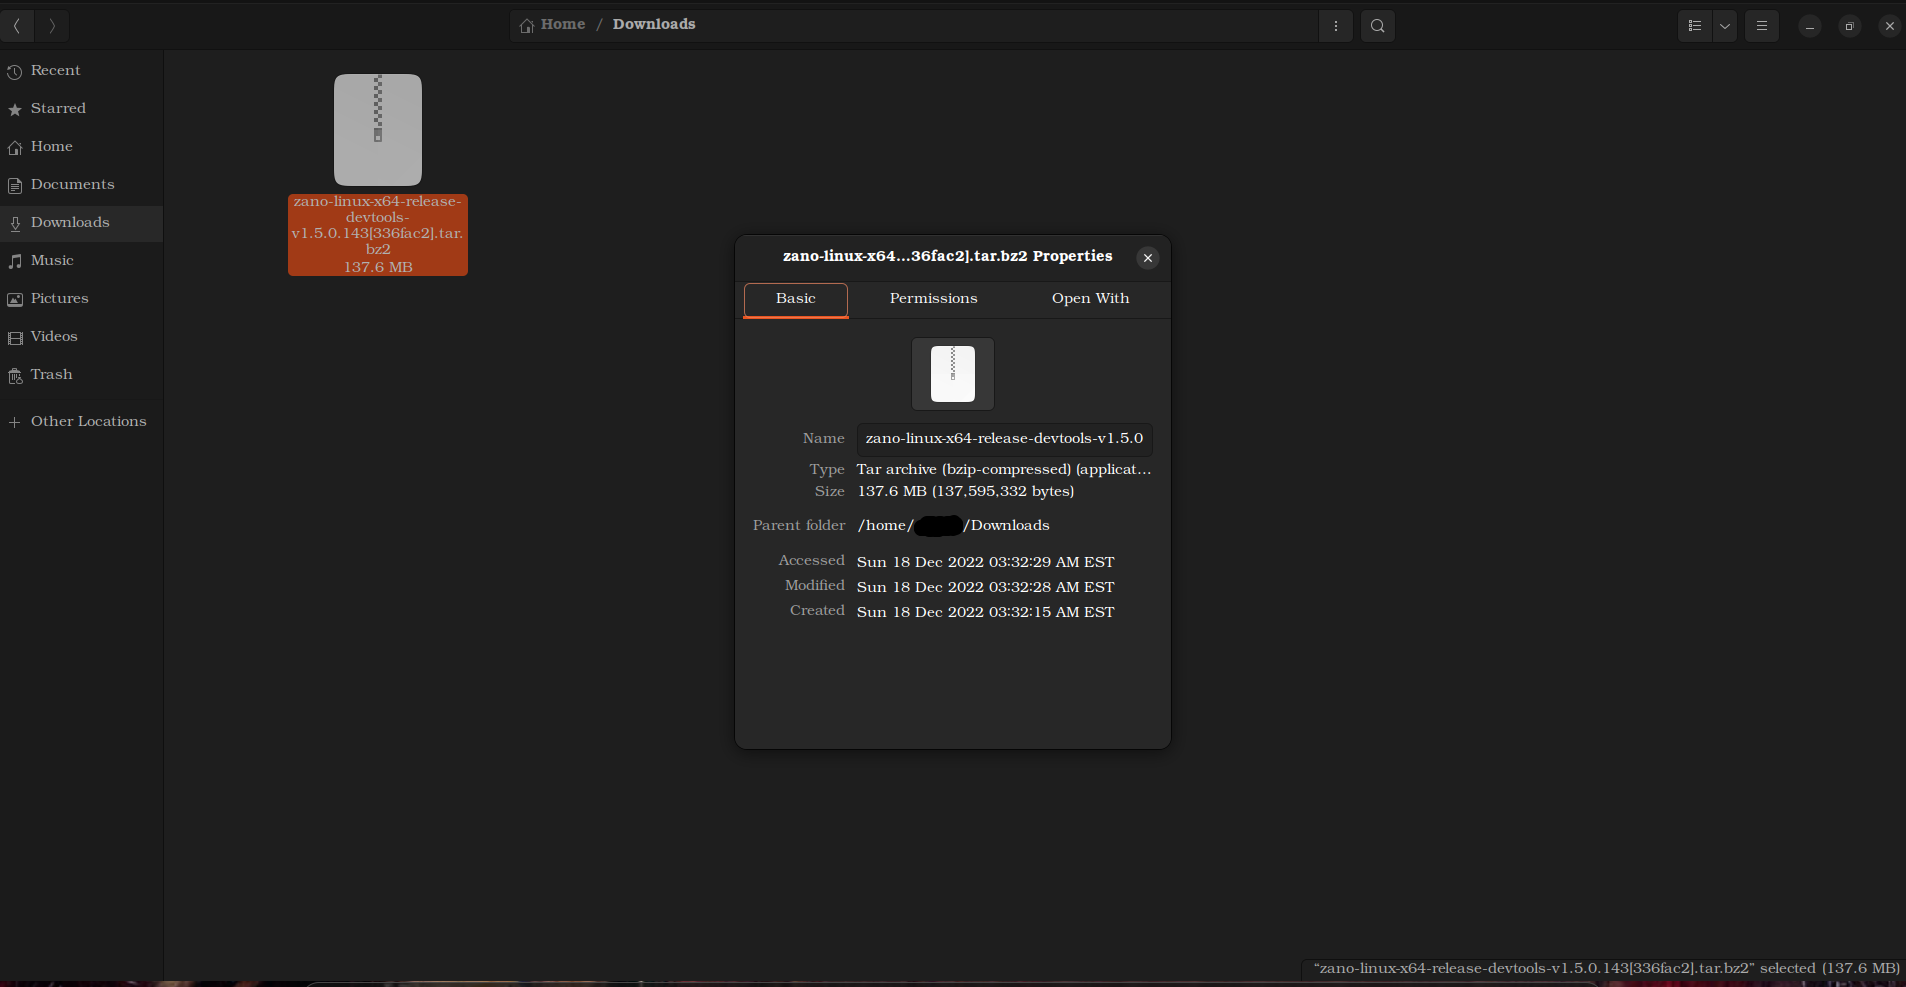This screenshot has height=987, width=1906.
Task: Open the Music folder
Action: click(x=53, y=260)
